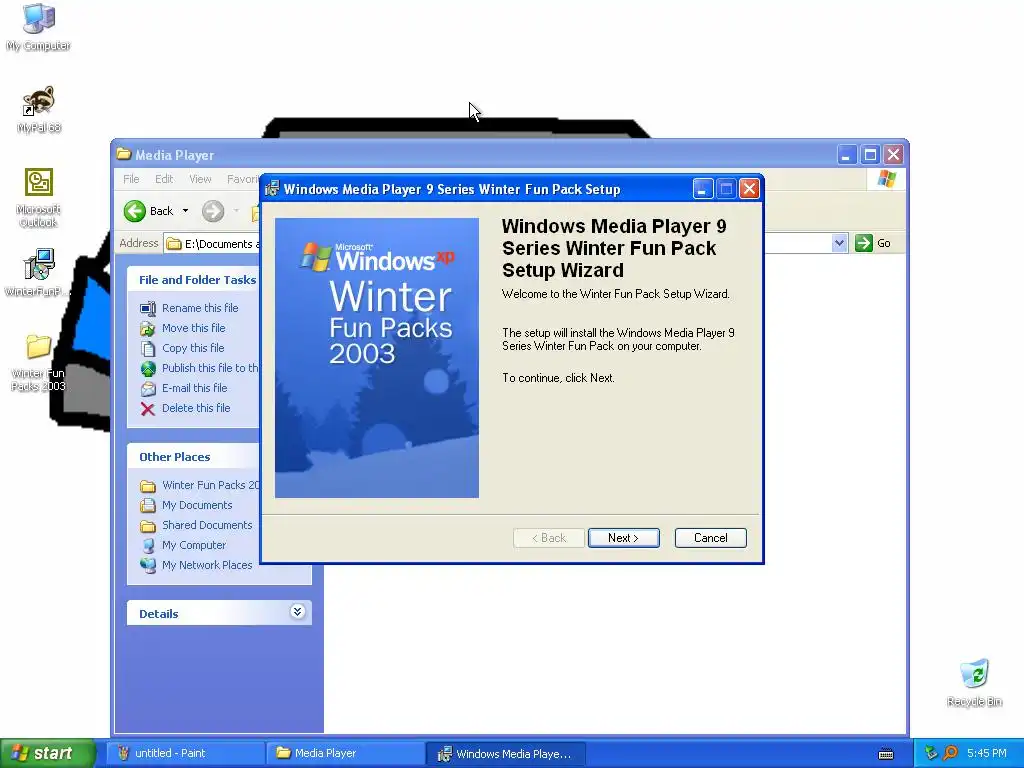Click the E-mail envelope icon
This screenshot has height=768, width=1024.
pos(148,389)
